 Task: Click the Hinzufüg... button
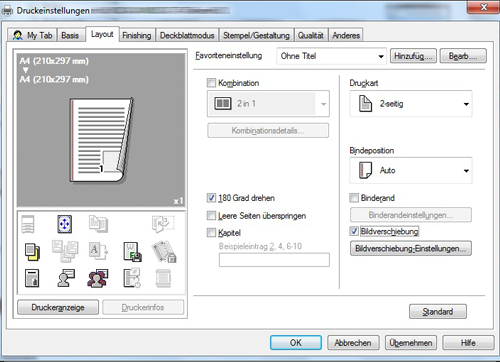(x=413, y=56)
